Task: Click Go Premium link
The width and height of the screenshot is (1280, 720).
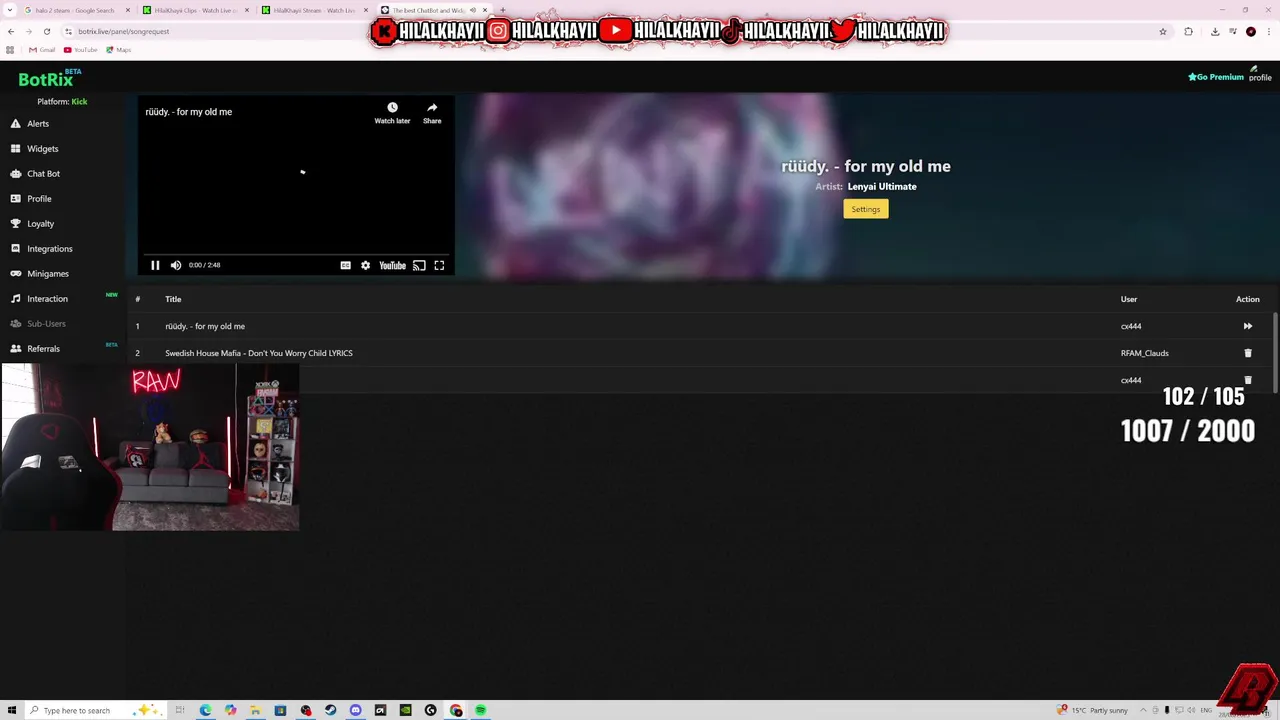Action: point(1216,77)
